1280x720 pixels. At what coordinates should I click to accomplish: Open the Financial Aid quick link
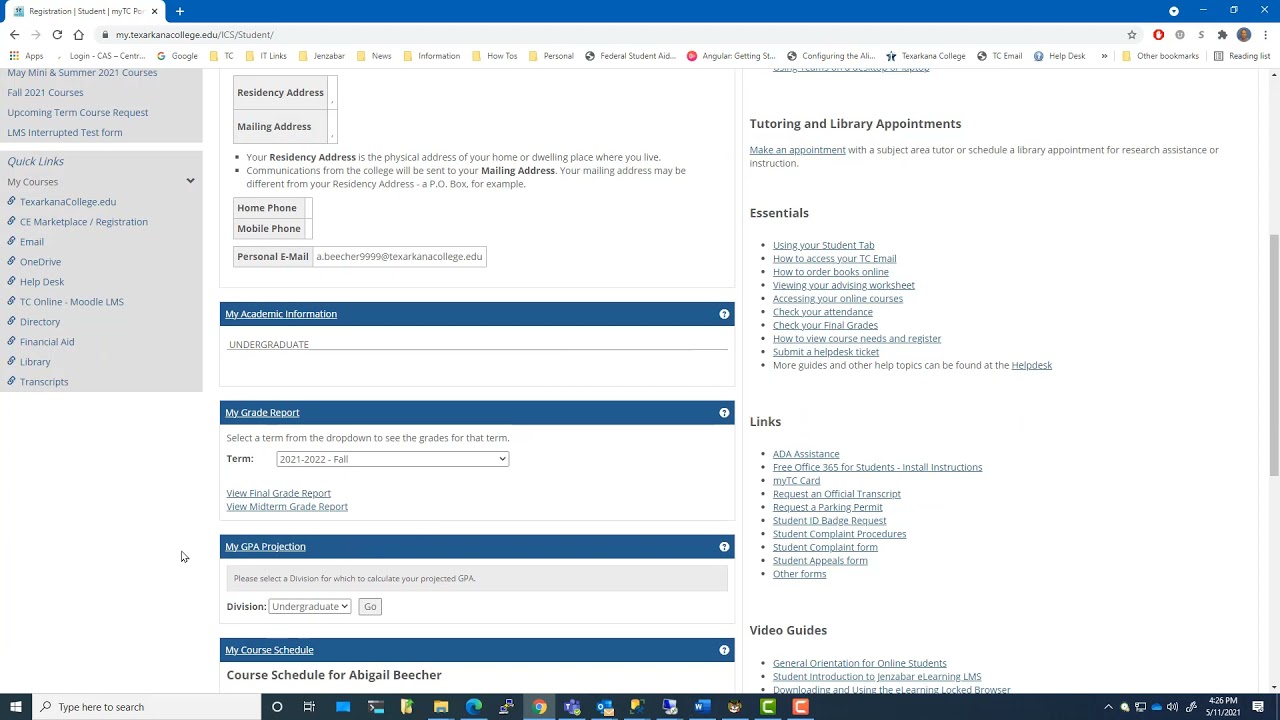point(47,342)
